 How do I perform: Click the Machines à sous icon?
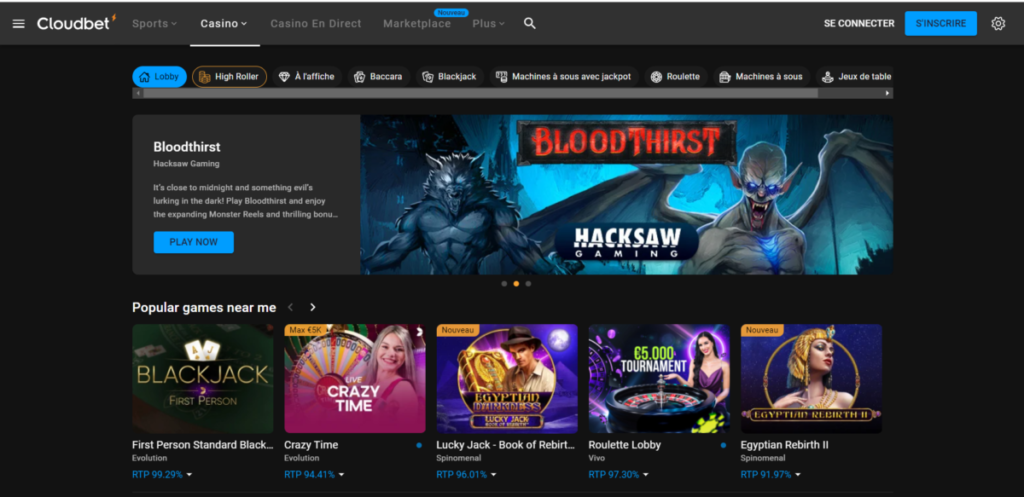pyautogui.click(x=724, y=77)
